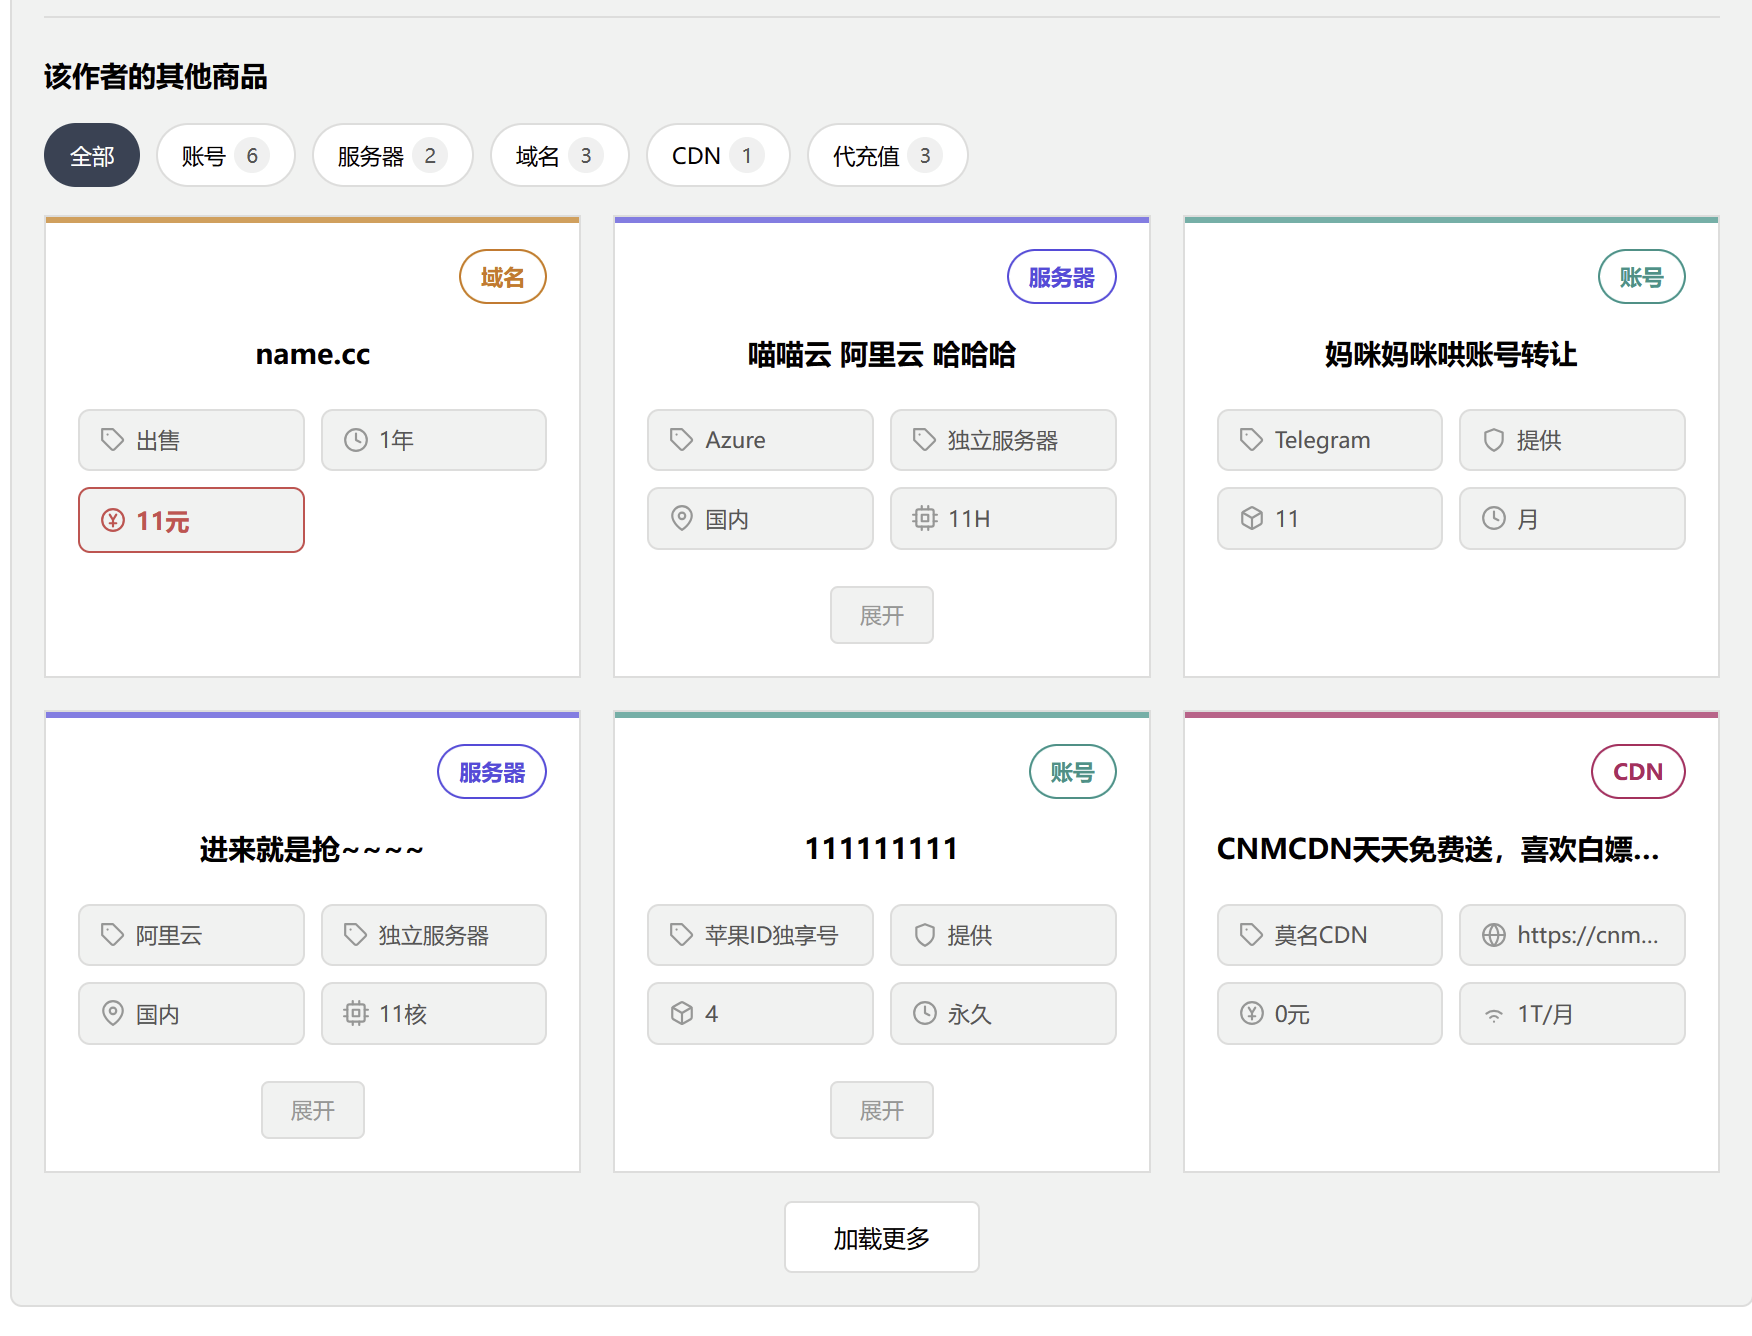Click the tag icon beside Telegram
Viewport: 1752px width, 1336px height.
pos(1252,440)
